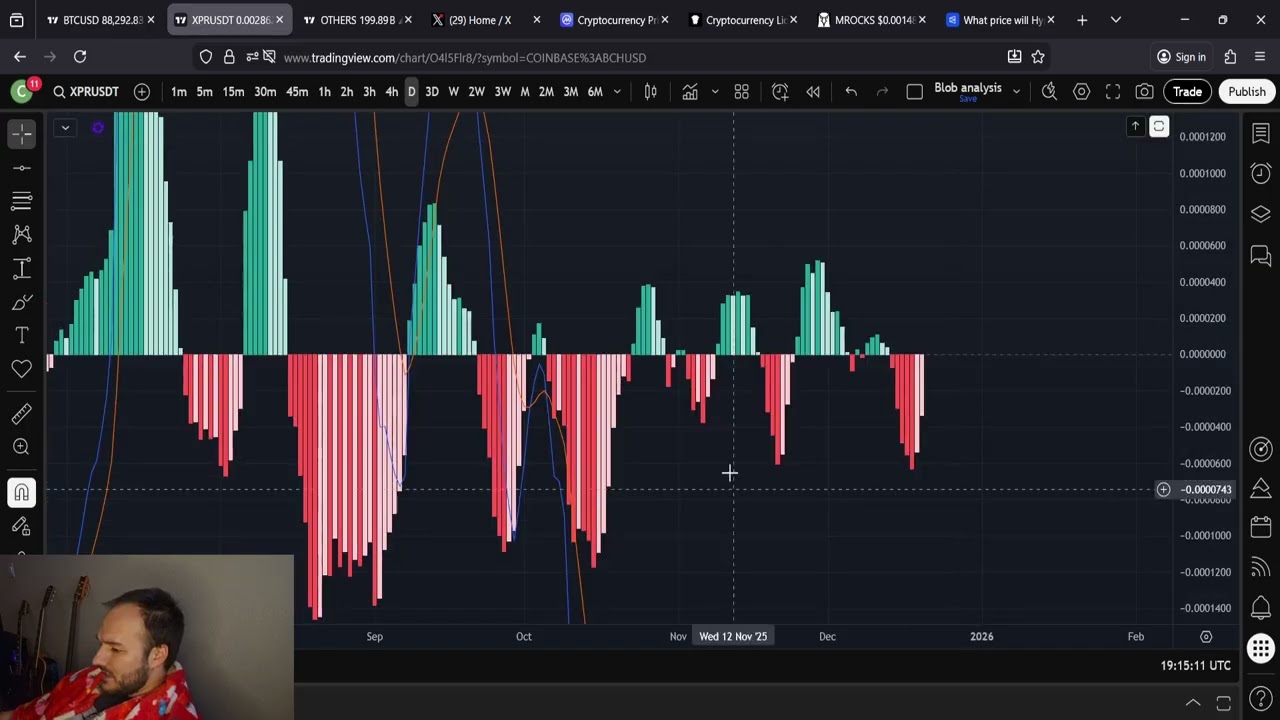Open the watchlist panel on right sidebar
The width and height of the screenshot is (1280, 720).
click(1260, 133)
